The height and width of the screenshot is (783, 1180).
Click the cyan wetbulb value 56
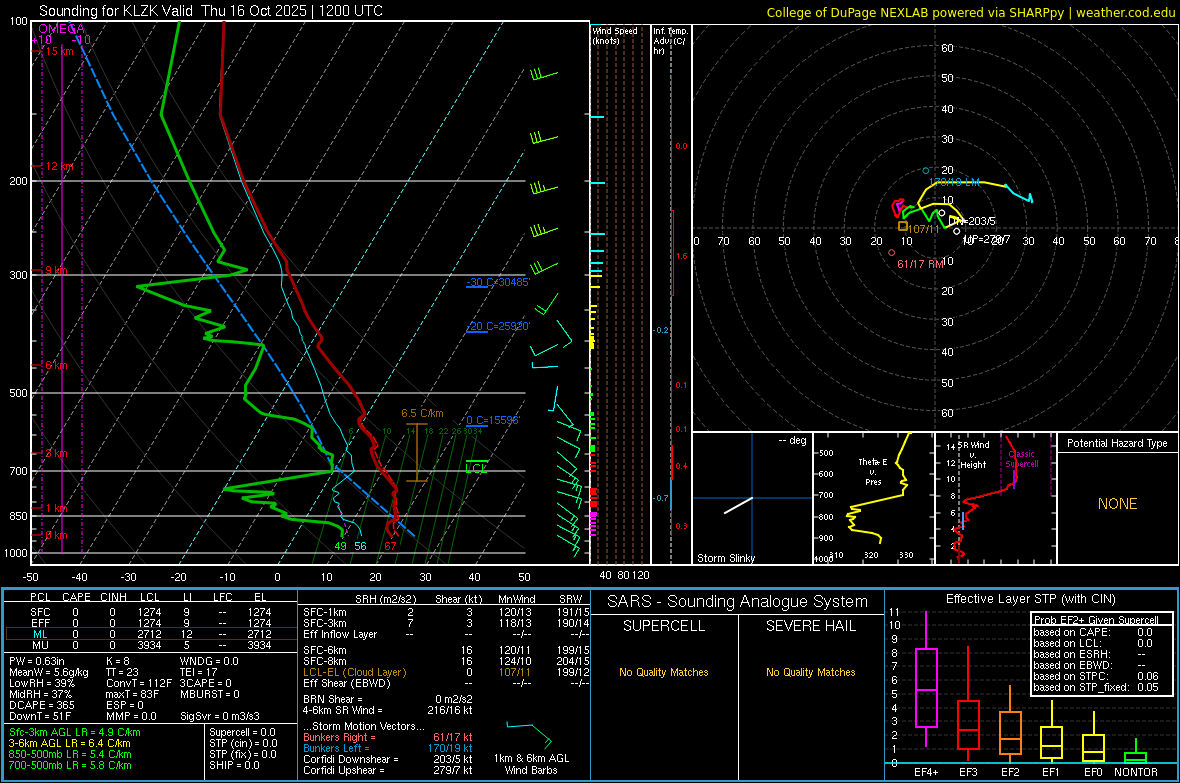360,546
